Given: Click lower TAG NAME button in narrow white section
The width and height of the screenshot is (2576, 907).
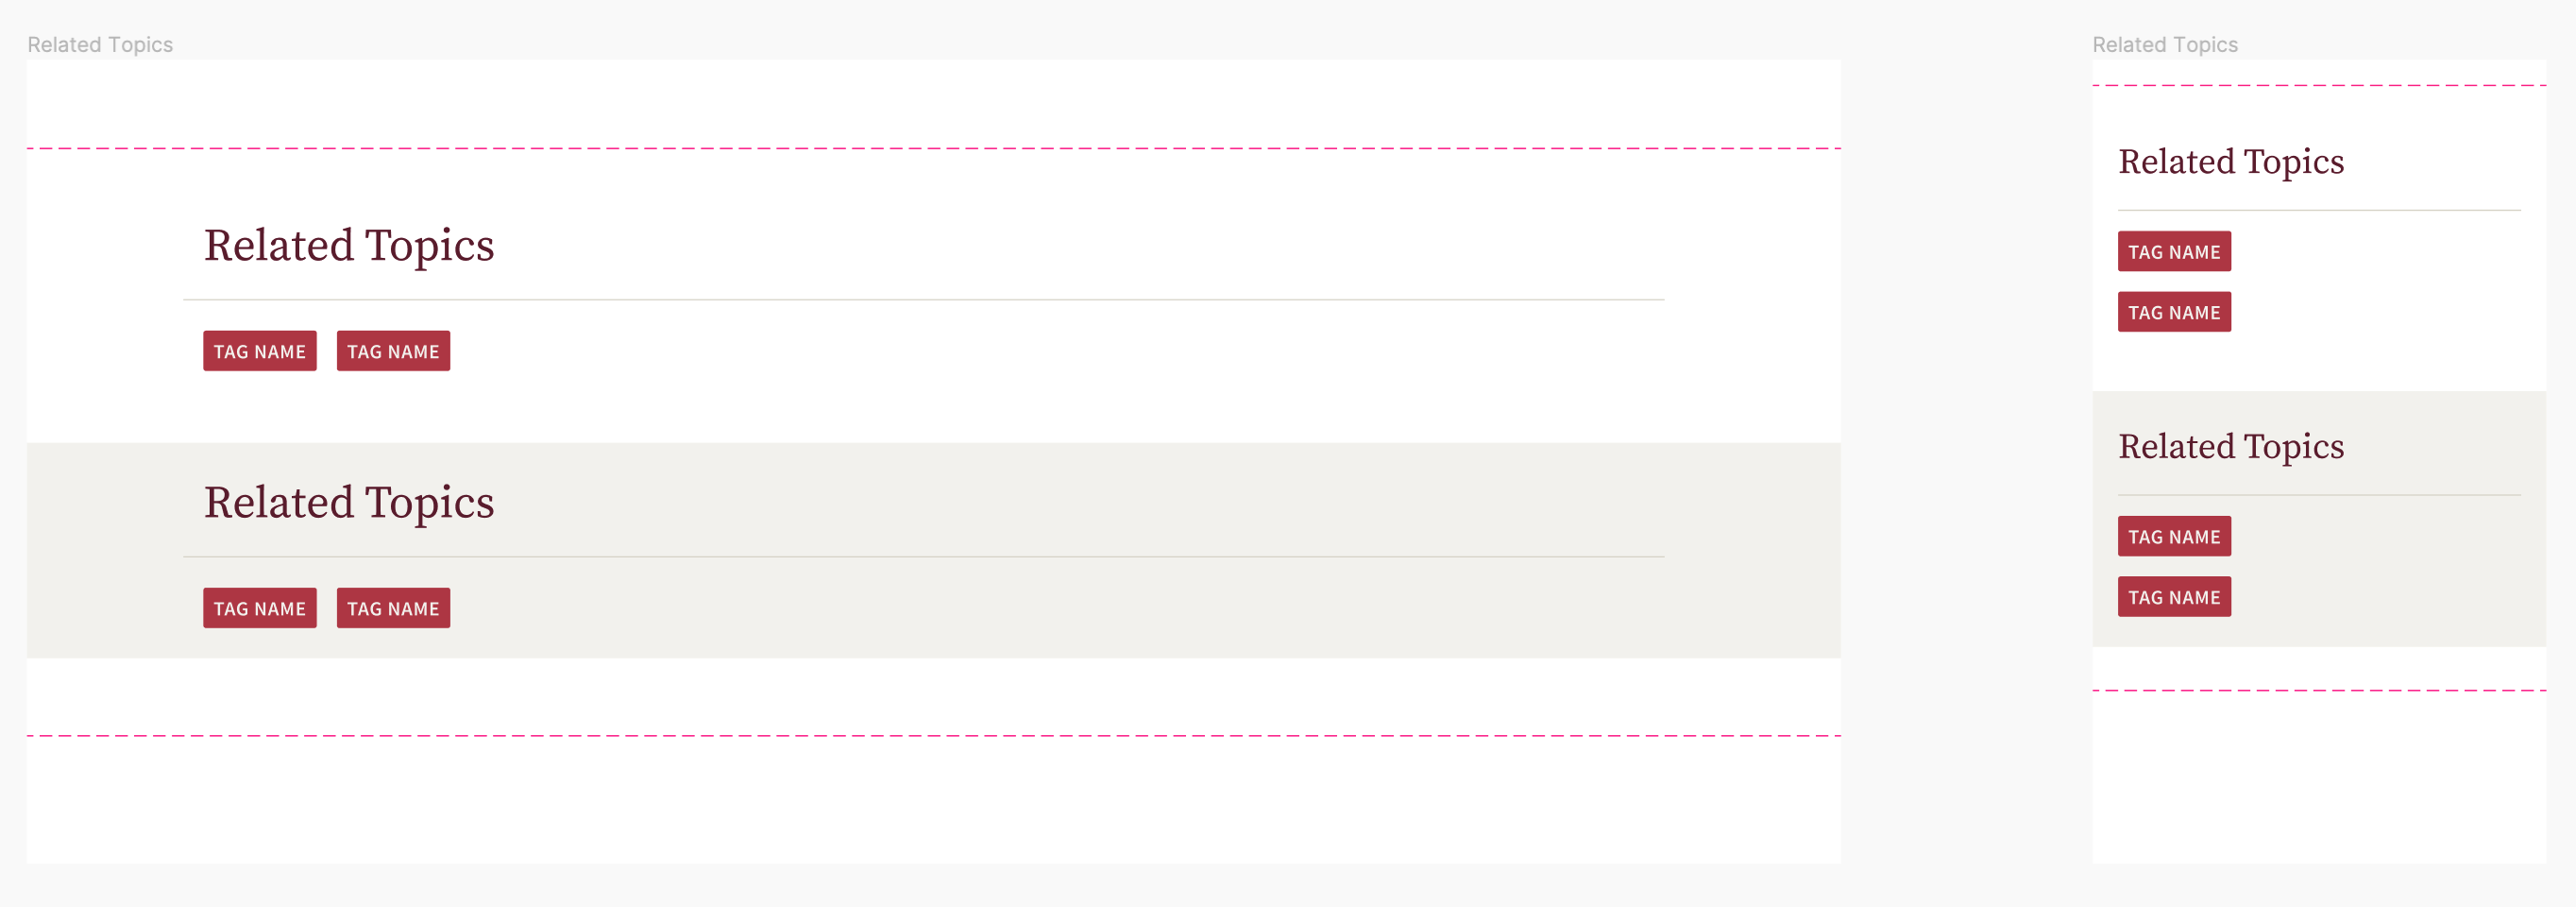Looking at the screenshot, I should [x=2174, y=312].
